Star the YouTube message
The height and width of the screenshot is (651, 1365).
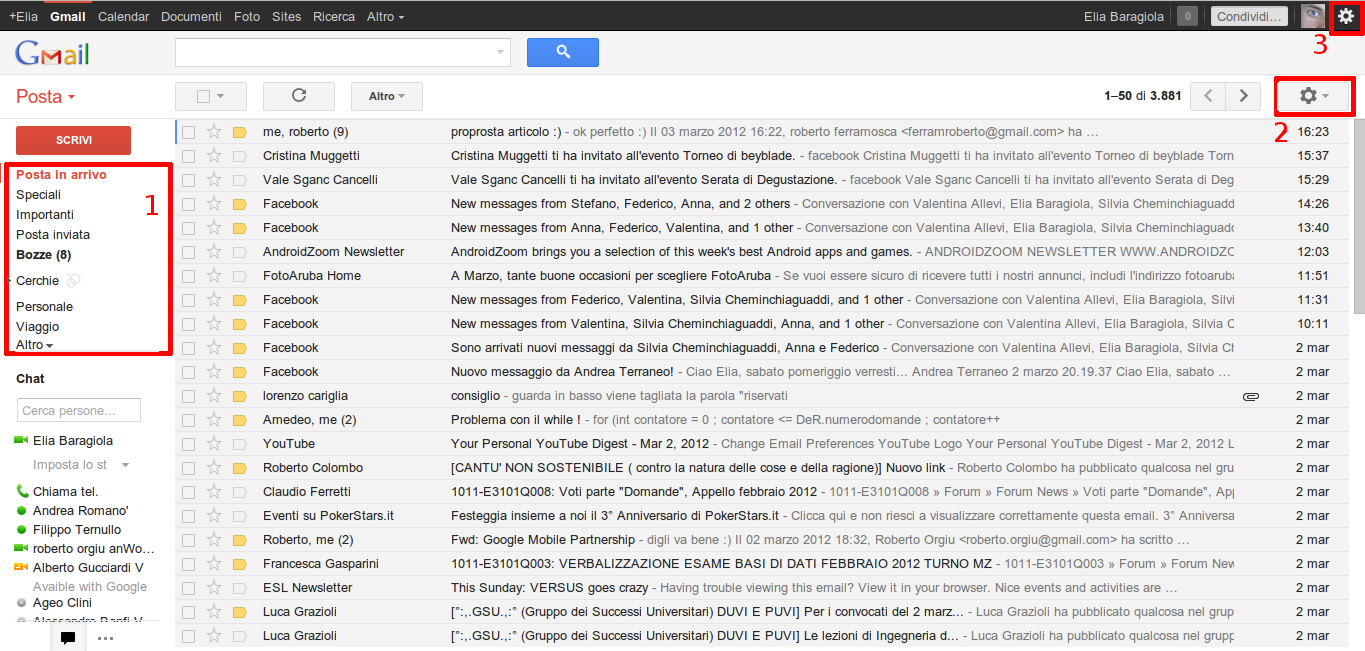[x=213, y=444]
